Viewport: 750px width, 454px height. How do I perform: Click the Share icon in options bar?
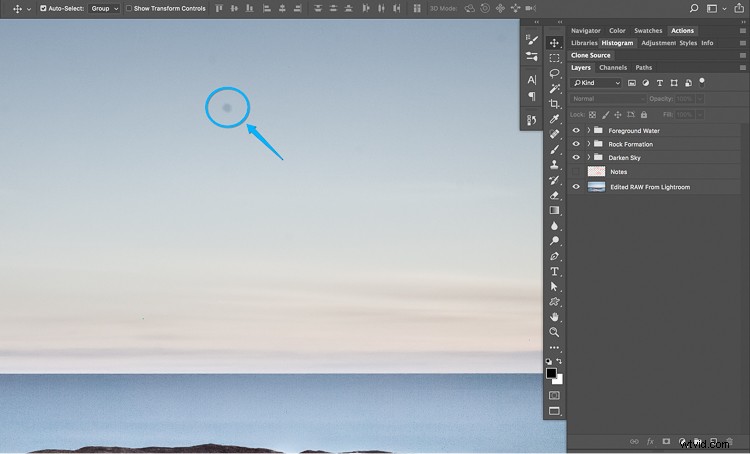[739, 8]
